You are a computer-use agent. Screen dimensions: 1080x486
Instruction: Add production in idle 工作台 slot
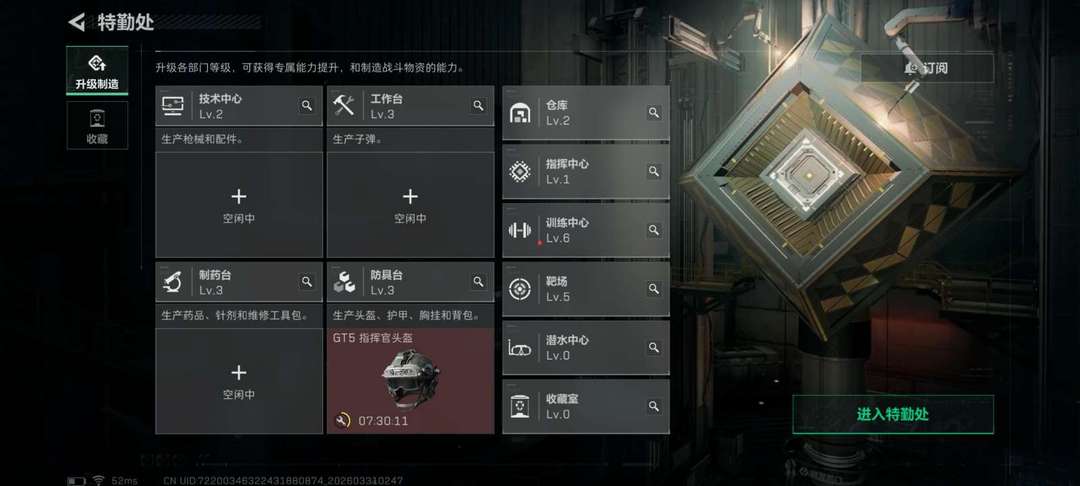pos(411,205)
